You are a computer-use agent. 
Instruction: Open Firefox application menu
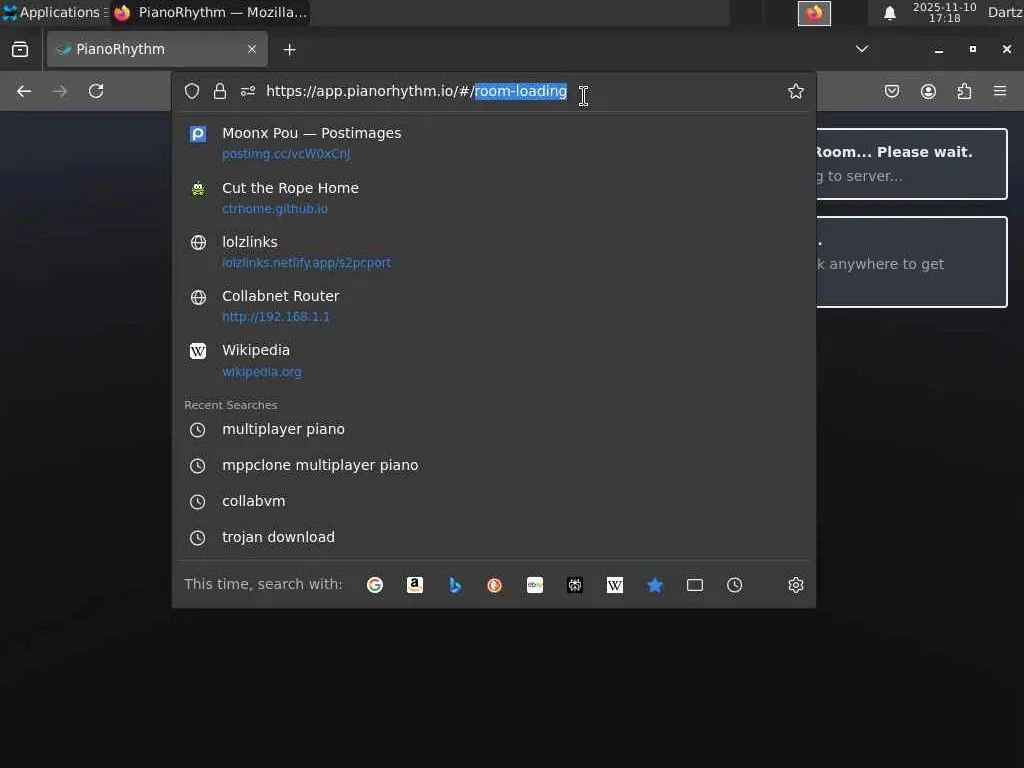click(x=1000, y=91)
